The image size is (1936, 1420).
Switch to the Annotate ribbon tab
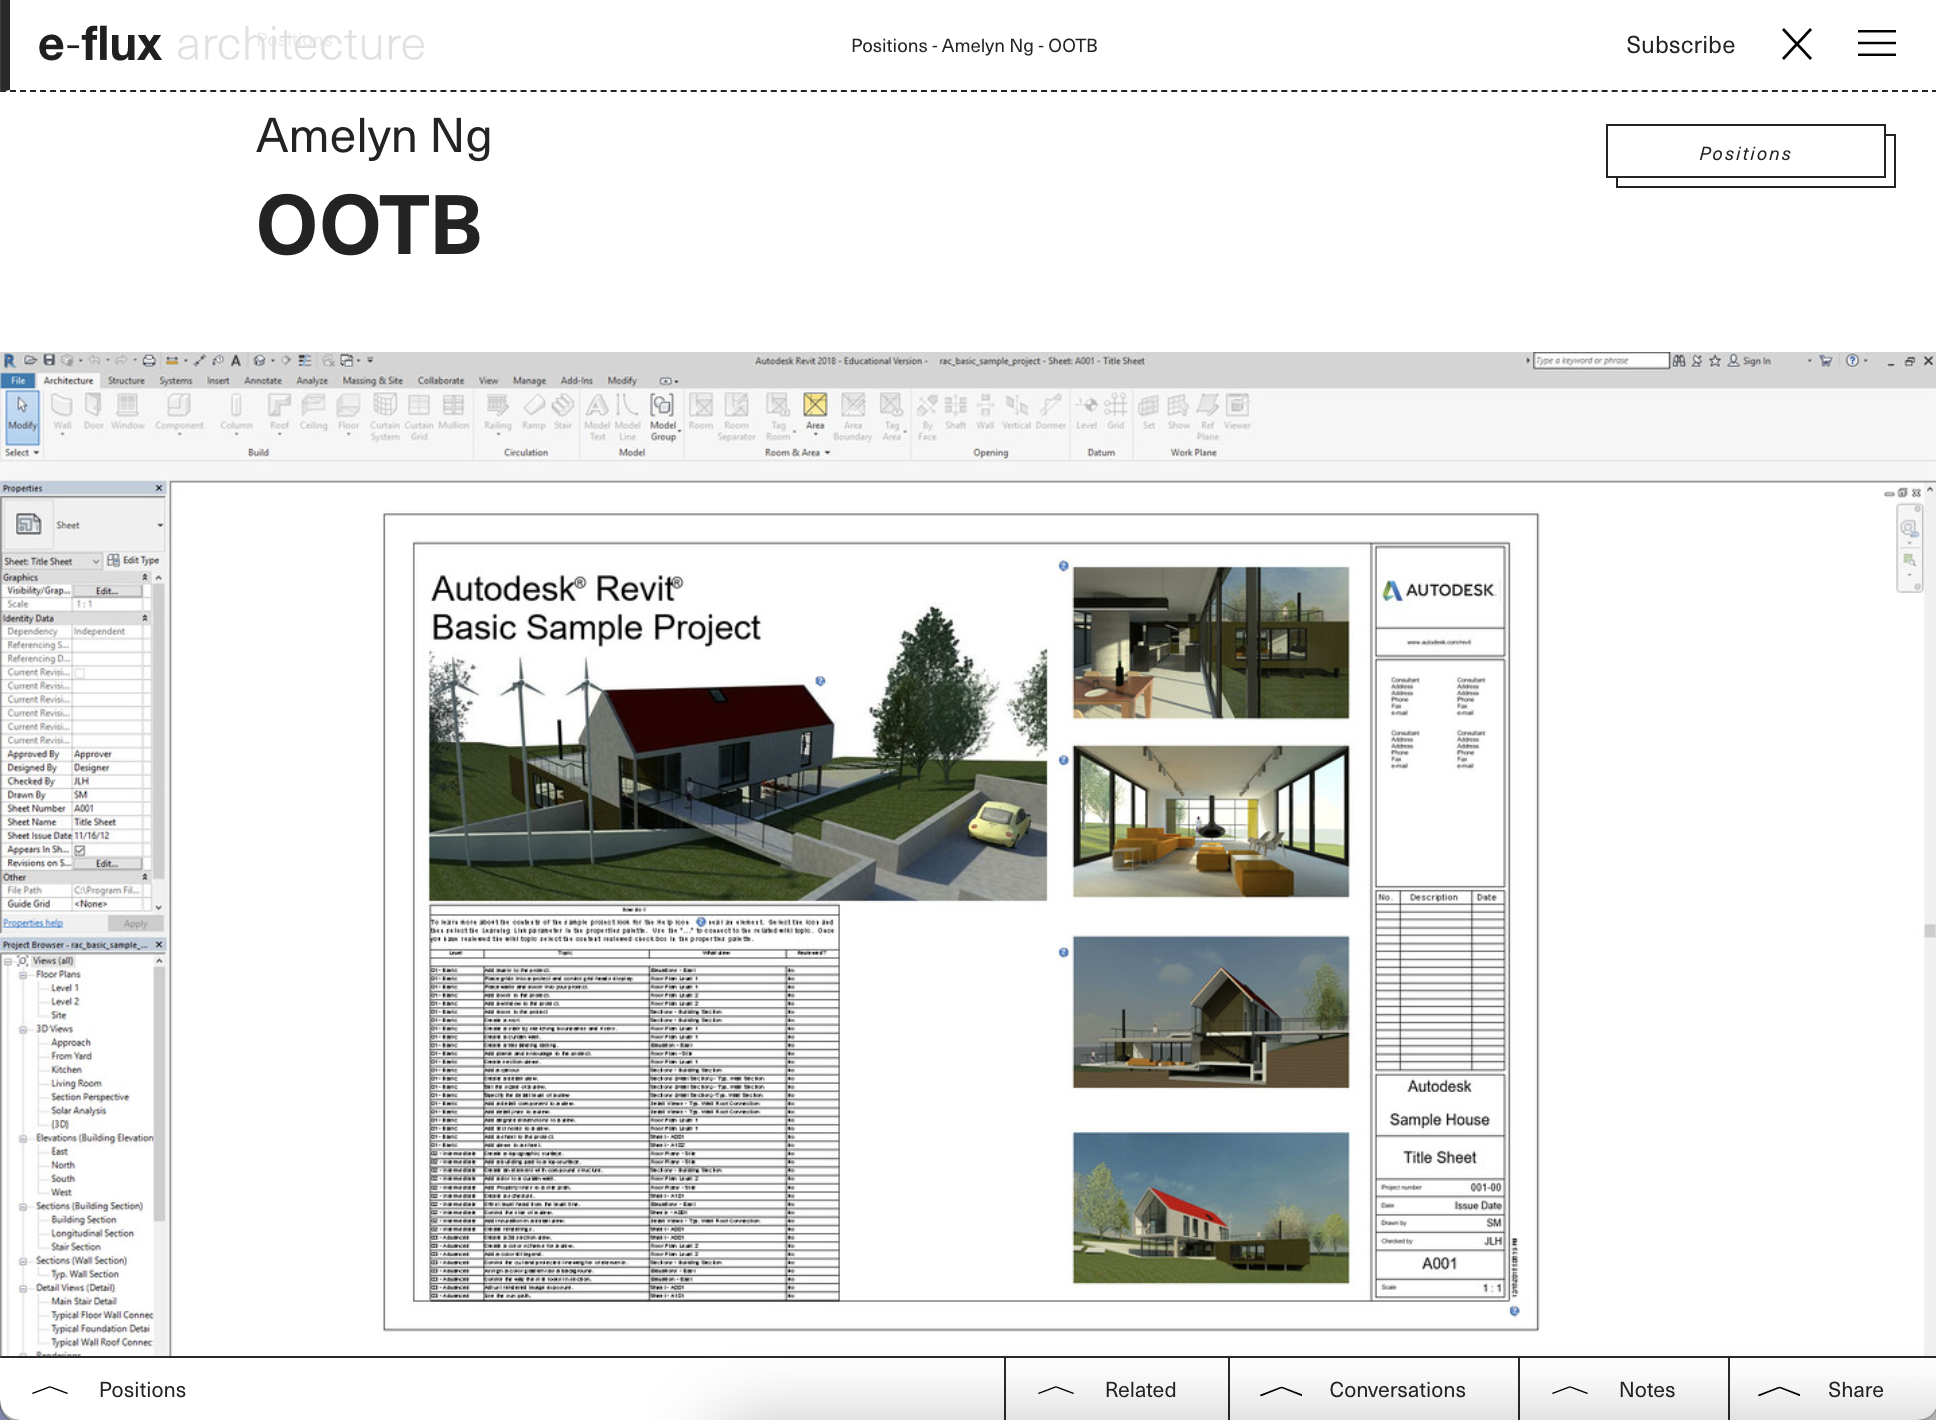tap(263, 380)
